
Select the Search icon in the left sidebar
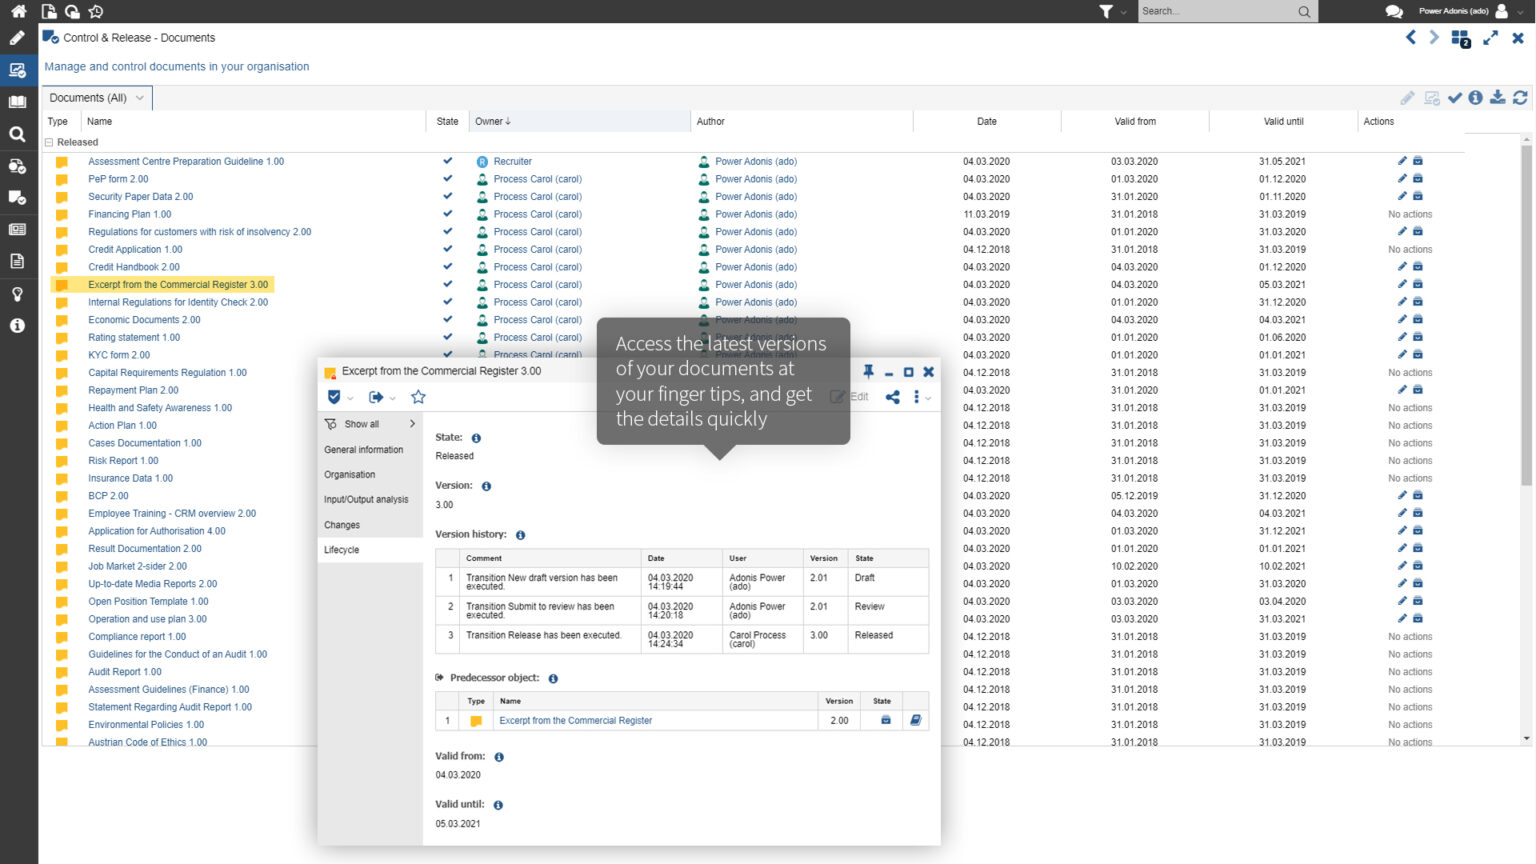(15, 133)
